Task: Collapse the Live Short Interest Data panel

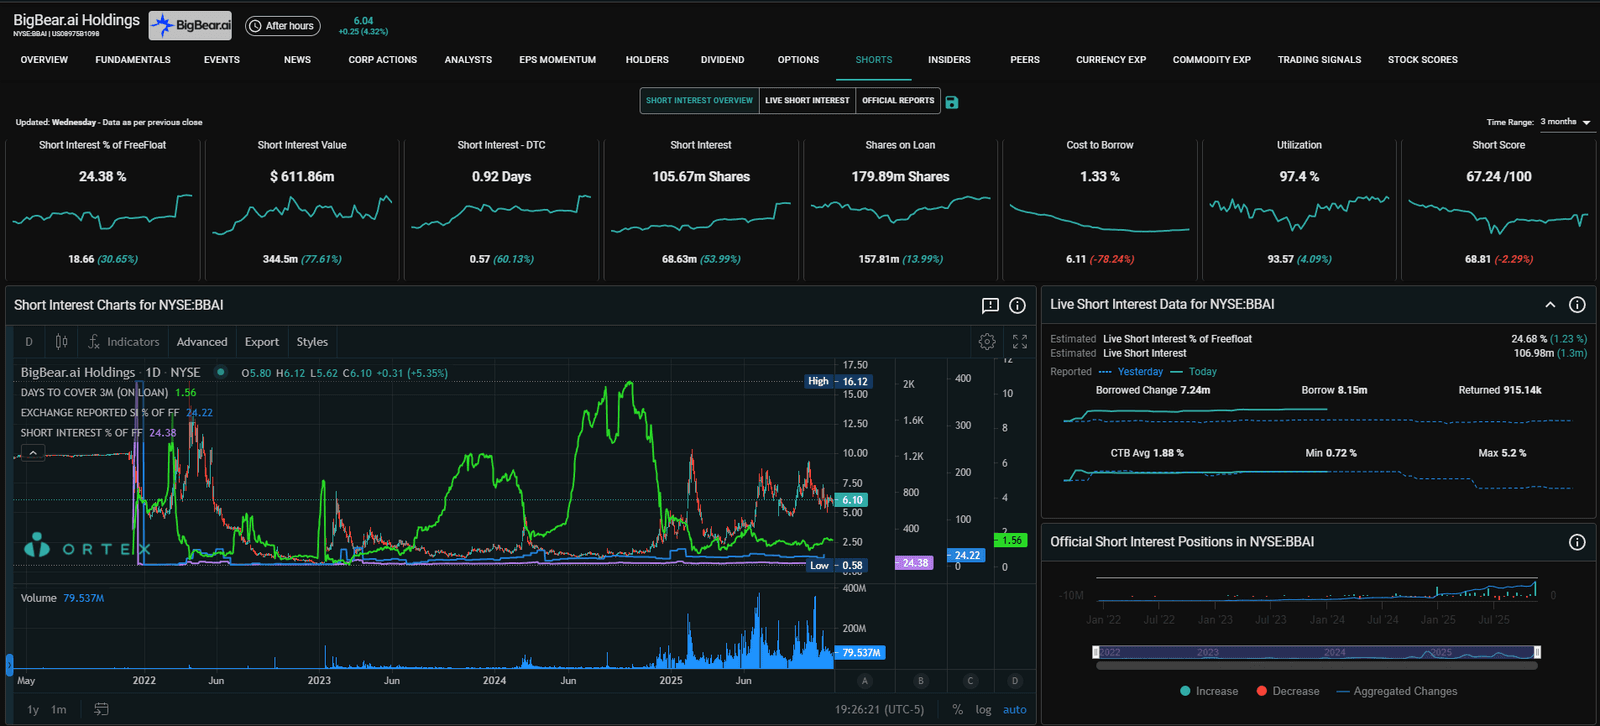Action: pyautogui.click(x=1550, y=305)
